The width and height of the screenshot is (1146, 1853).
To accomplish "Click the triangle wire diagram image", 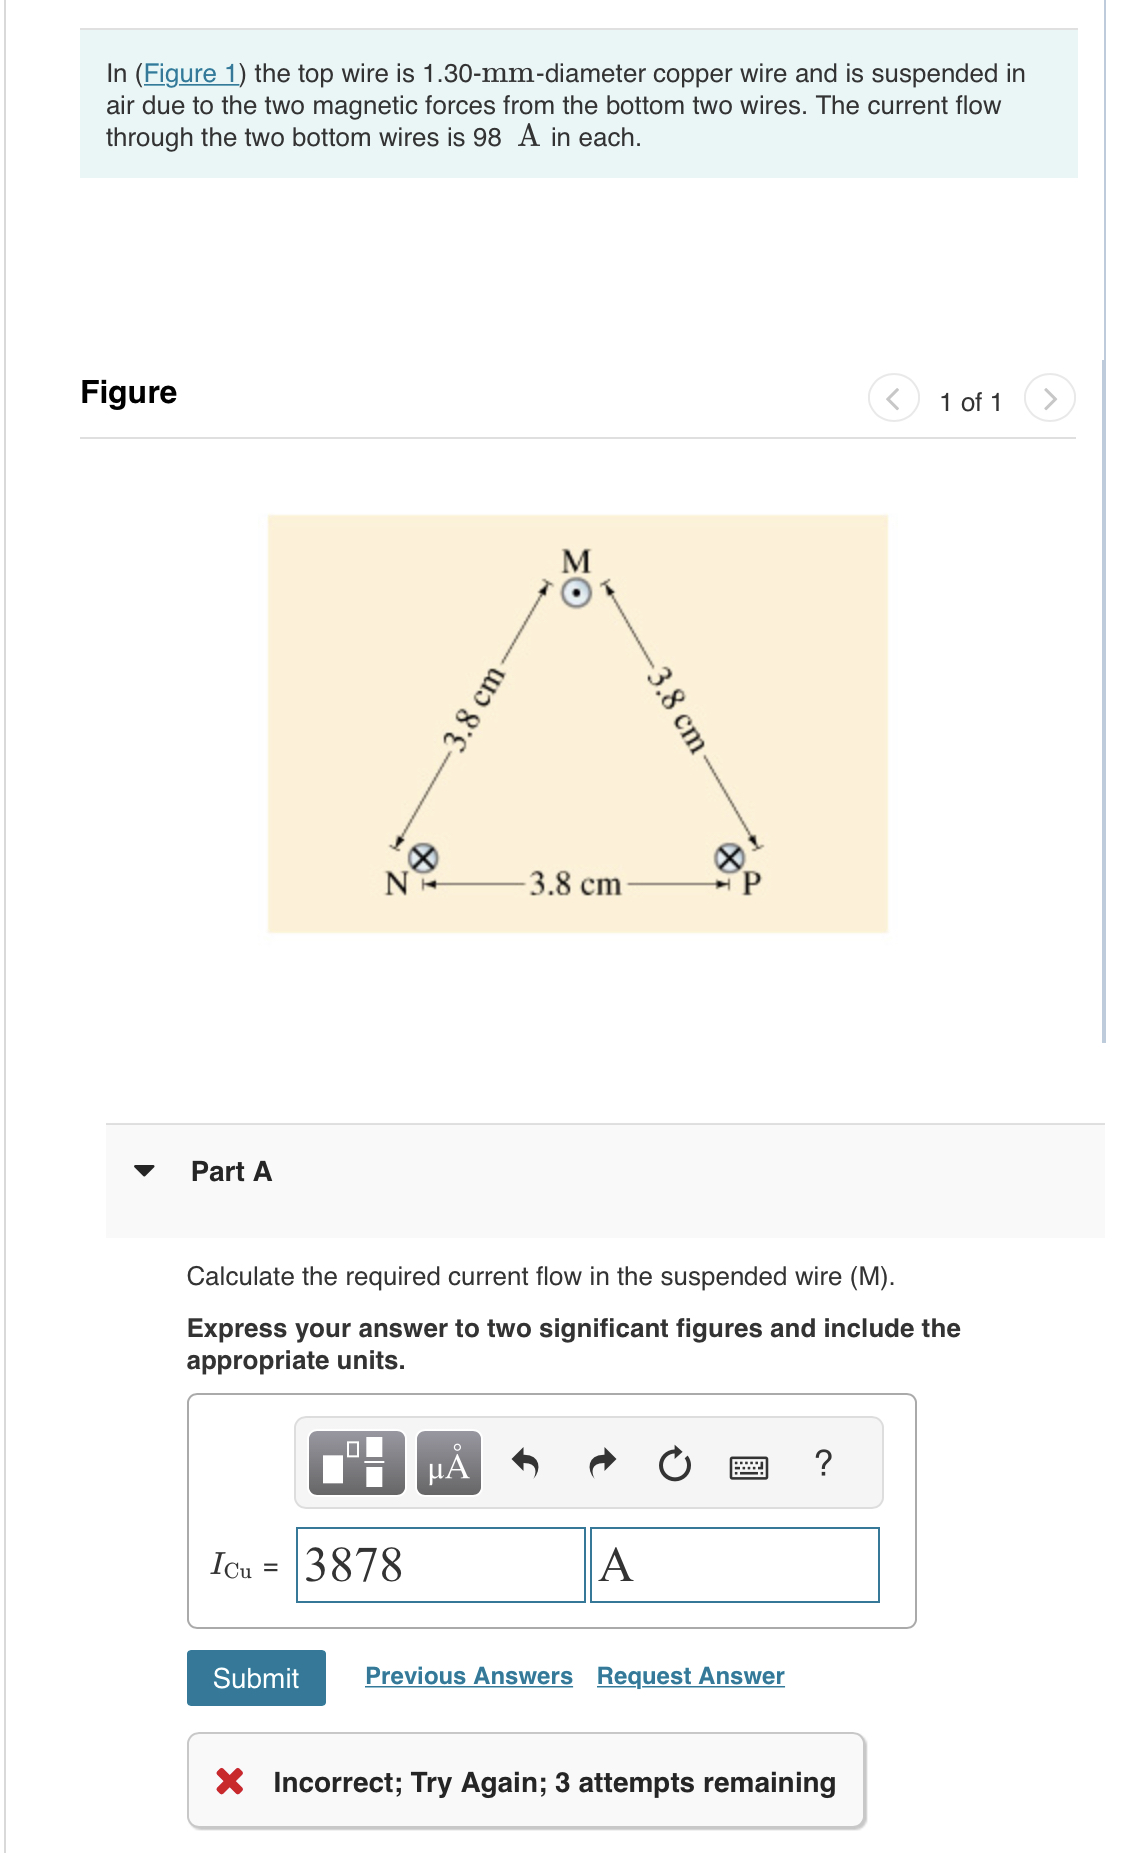I will point(577,724).
